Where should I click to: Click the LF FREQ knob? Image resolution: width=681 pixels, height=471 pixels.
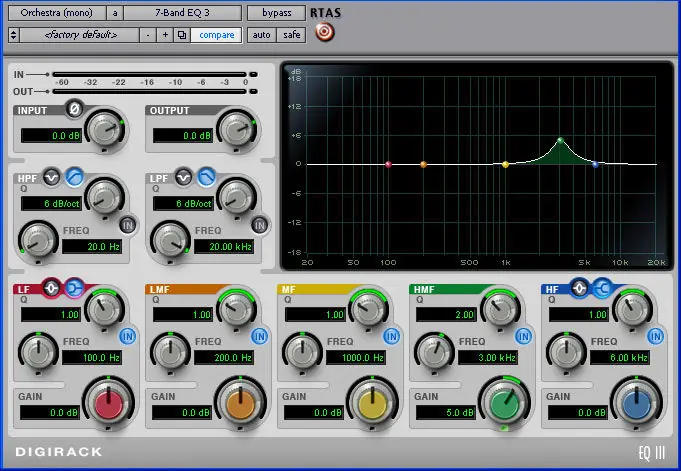click(x=38, y=352)
